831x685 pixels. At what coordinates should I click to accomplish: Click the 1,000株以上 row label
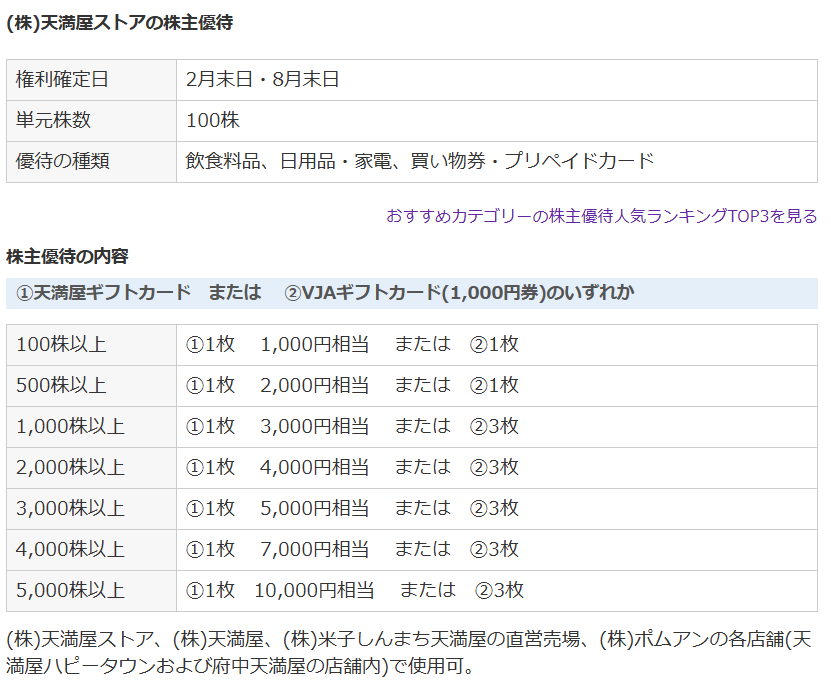[91, 426]
